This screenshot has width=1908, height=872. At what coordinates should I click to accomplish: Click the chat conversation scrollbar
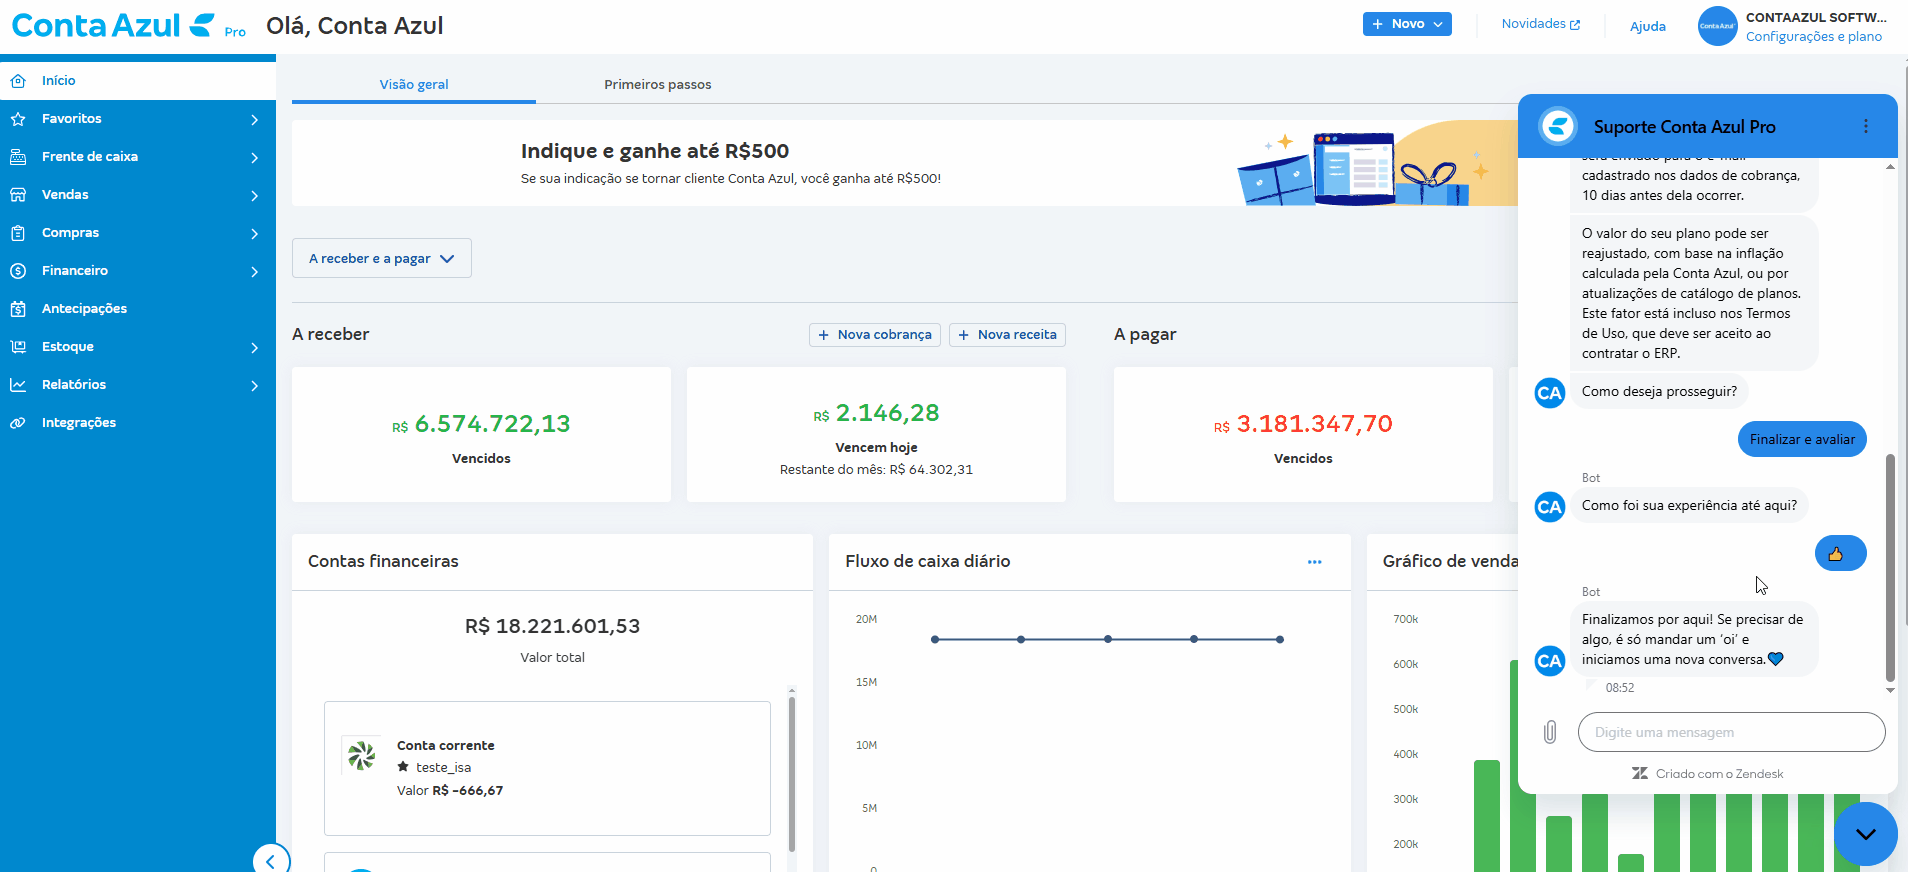tap(1890, 567)
